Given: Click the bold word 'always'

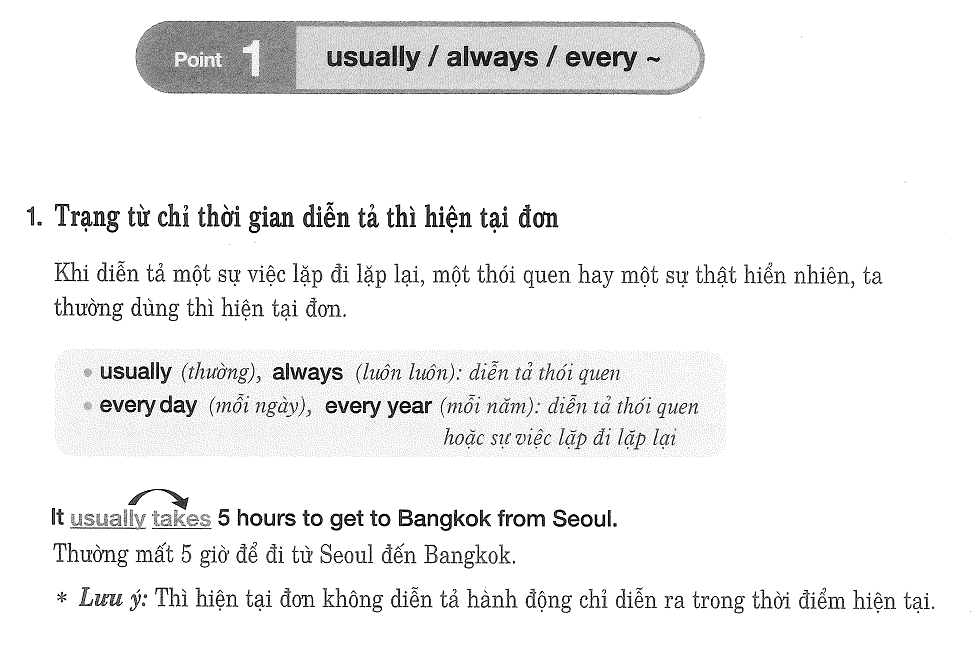Looking at the screenshot, I should (307, 373).
